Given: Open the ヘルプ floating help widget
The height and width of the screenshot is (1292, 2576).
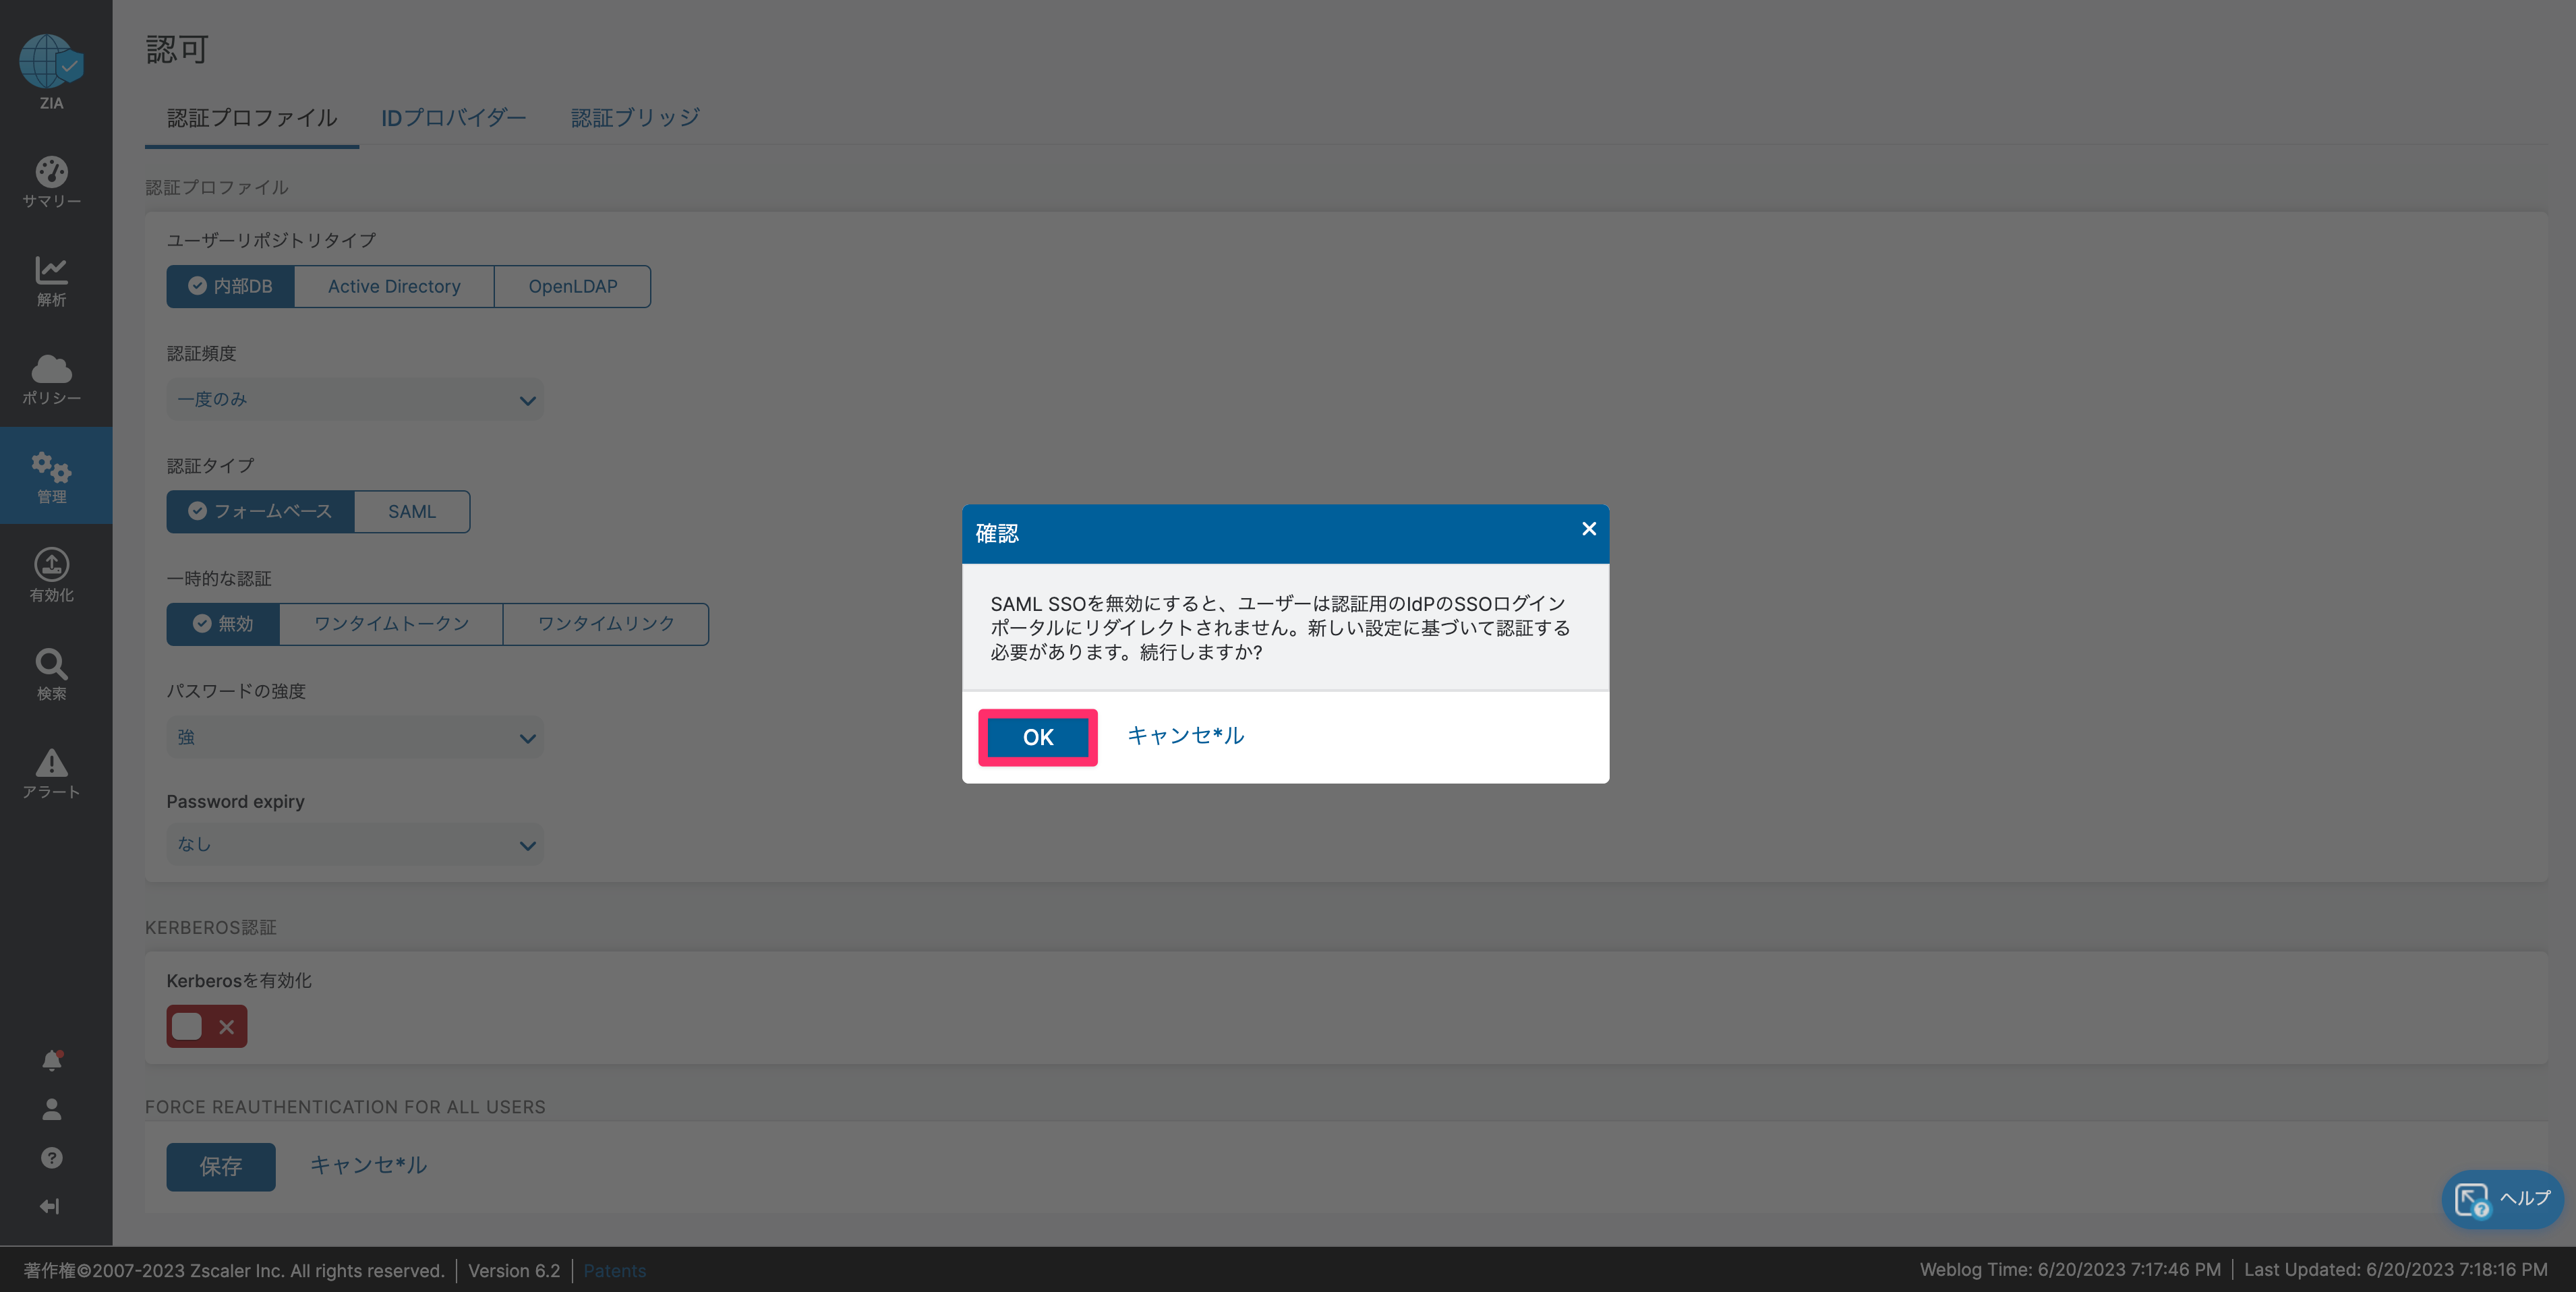Looking at the screenshot, I should click(2502, 1198).
